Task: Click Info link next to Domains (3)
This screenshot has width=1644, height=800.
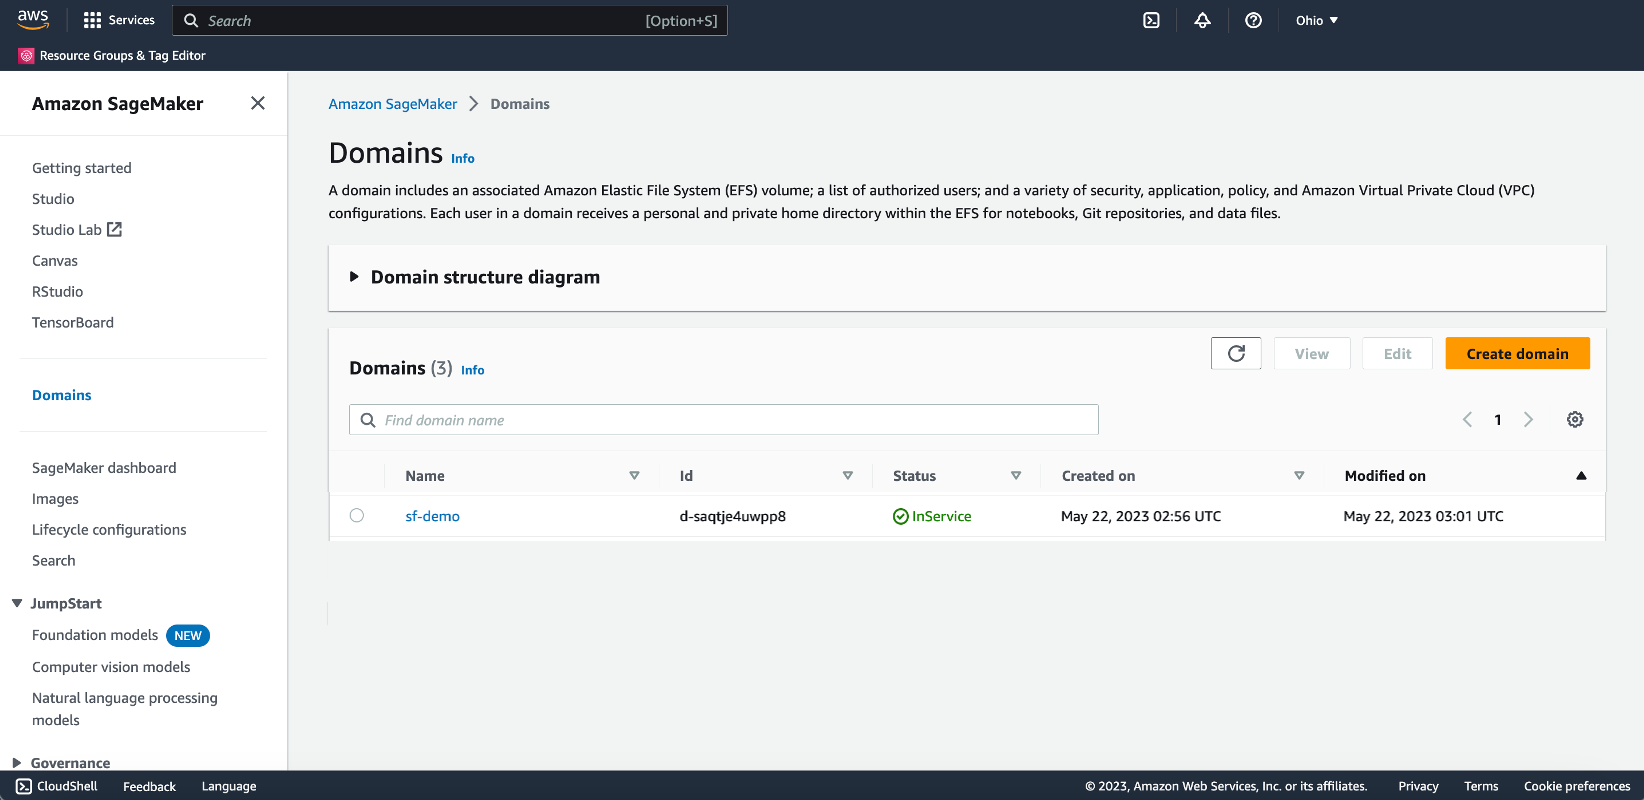Action: [473, 370]
